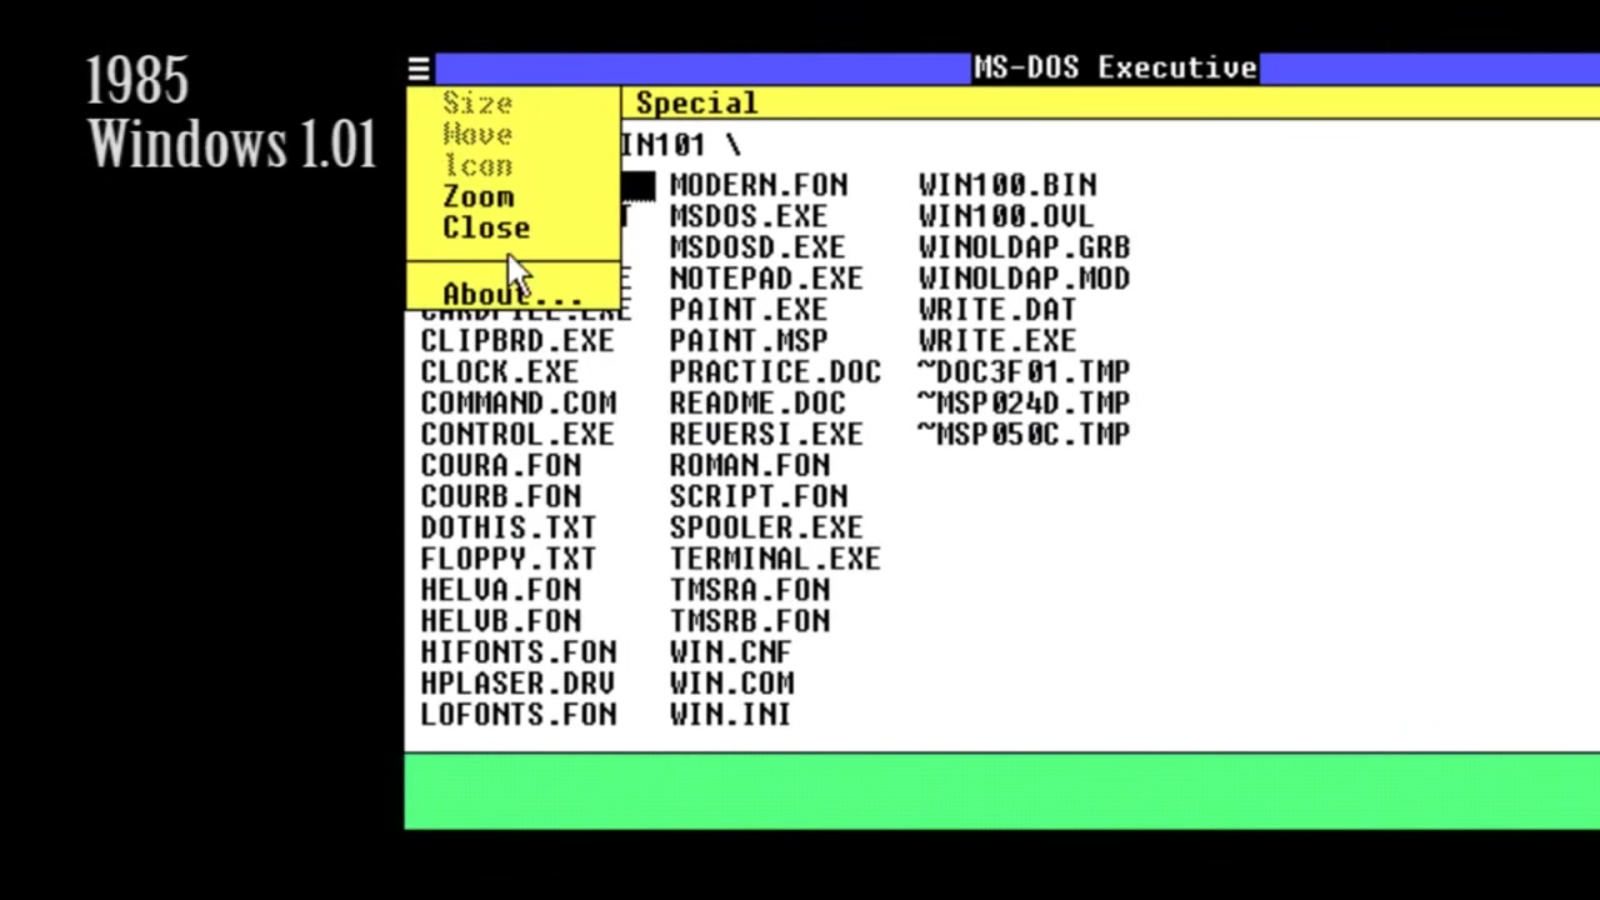Select file ~DOC3F01.TMP
The width and height of the screenshot is (1600, 900).
click(x=1024, y=372)
